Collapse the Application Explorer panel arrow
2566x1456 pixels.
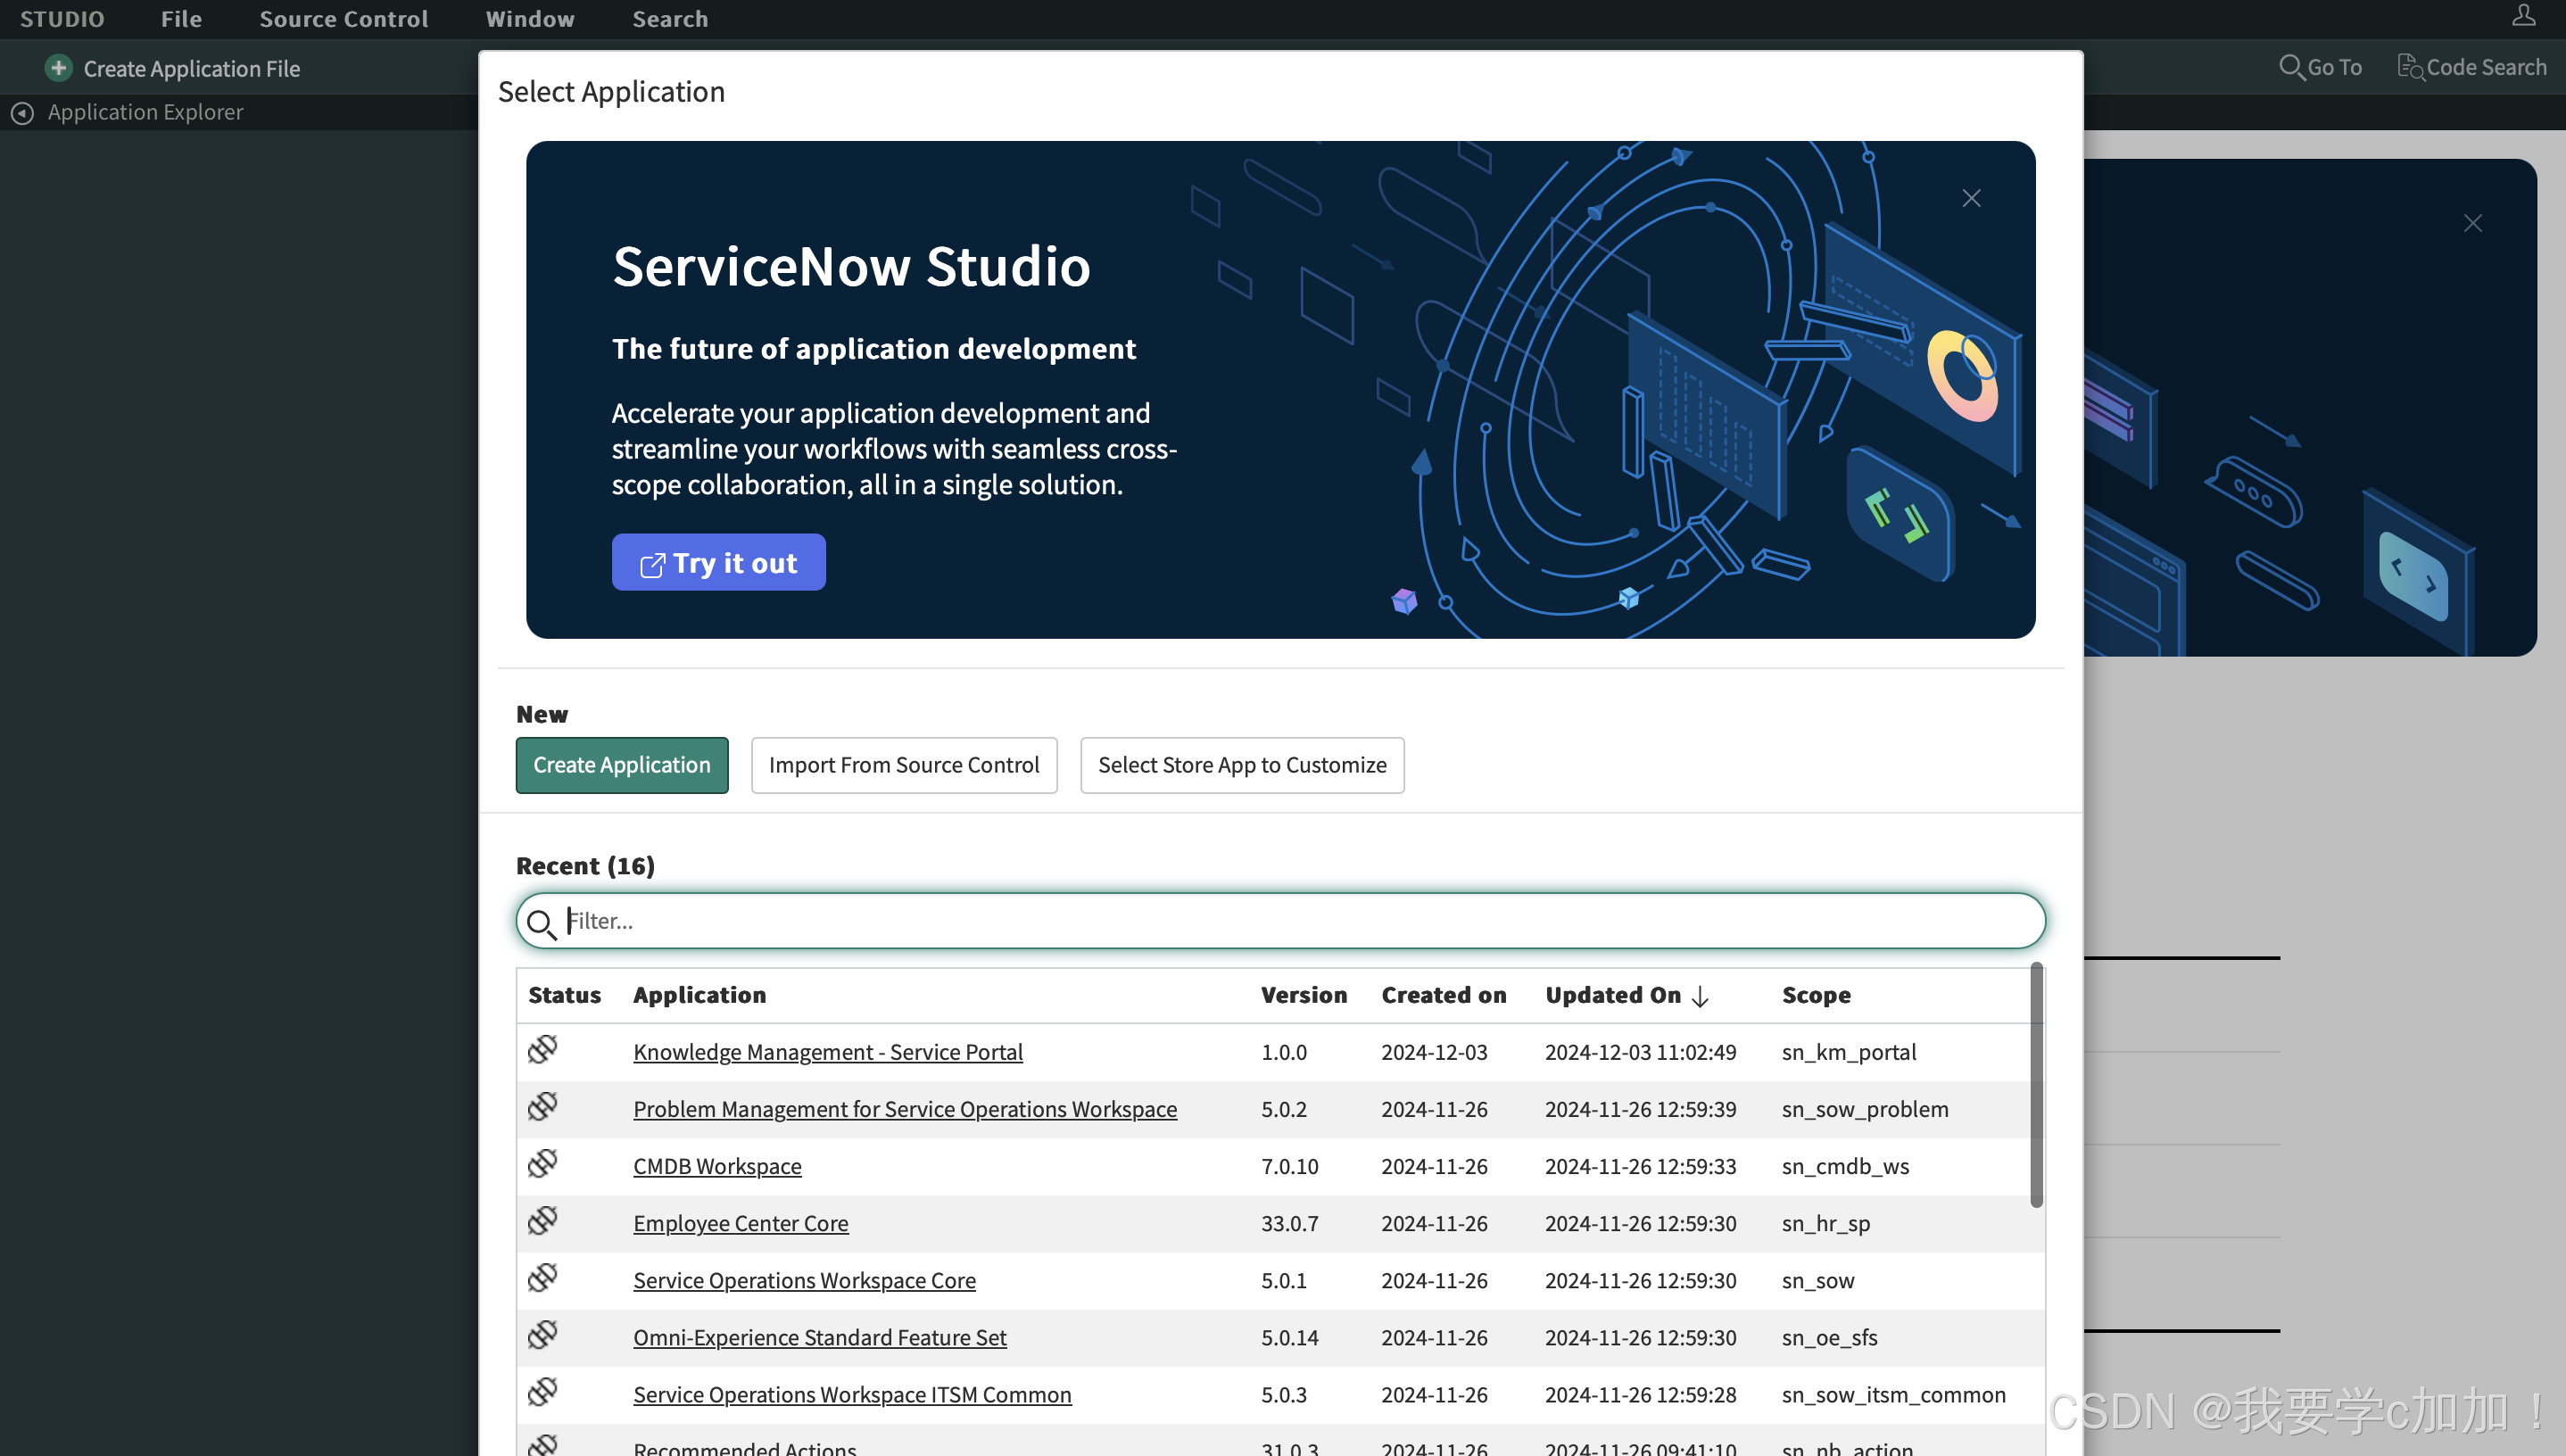[x=22, y=113]
